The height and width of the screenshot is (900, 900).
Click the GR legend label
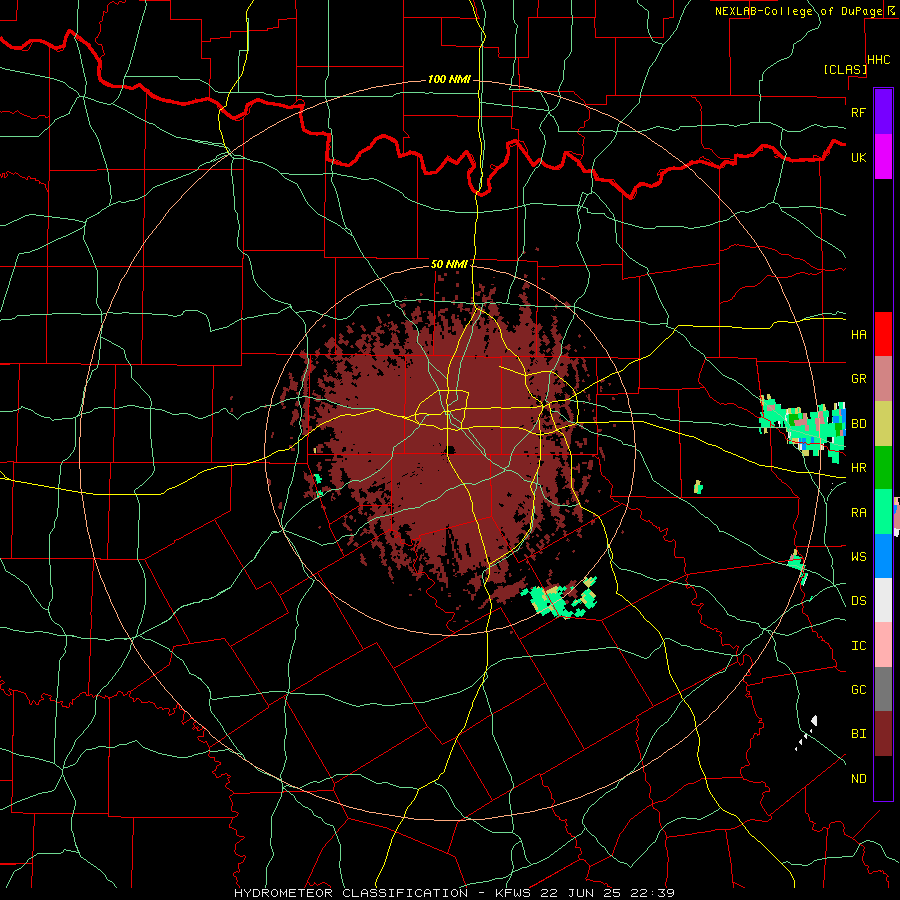[858, 379]
